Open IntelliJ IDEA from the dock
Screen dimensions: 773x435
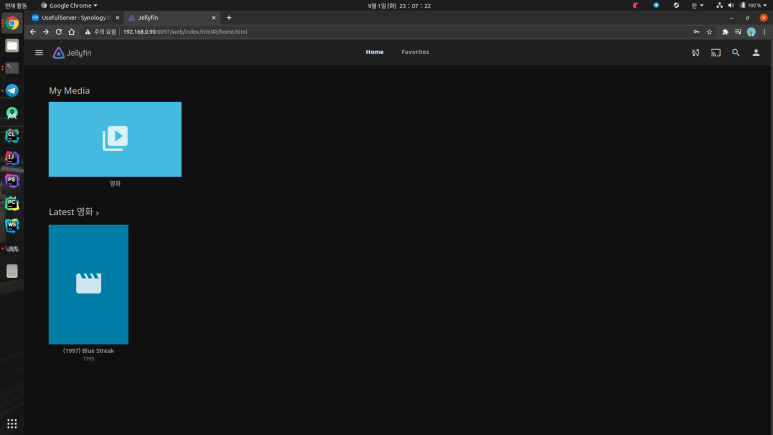click(12, 158)
